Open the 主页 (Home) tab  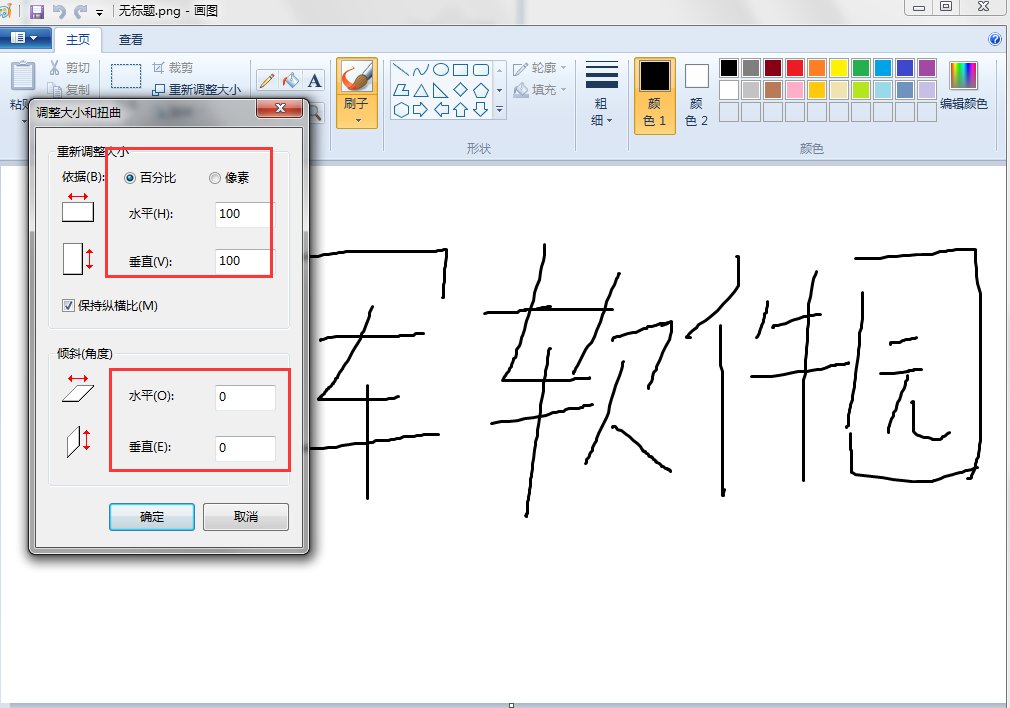click(x=78, y=40)
